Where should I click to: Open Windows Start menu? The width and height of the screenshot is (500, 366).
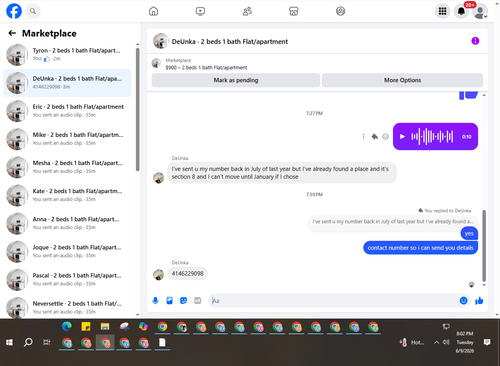[x=9, y=342]
